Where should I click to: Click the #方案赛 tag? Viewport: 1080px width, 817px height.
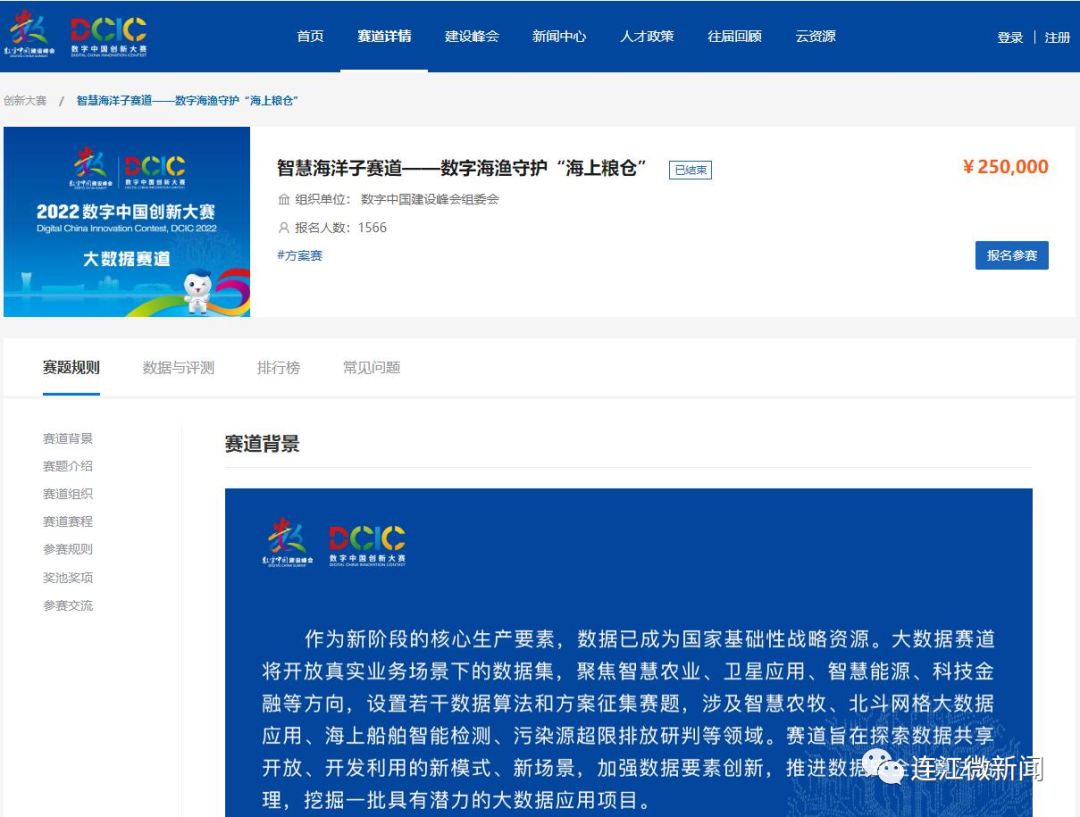[x=300, y=256]
